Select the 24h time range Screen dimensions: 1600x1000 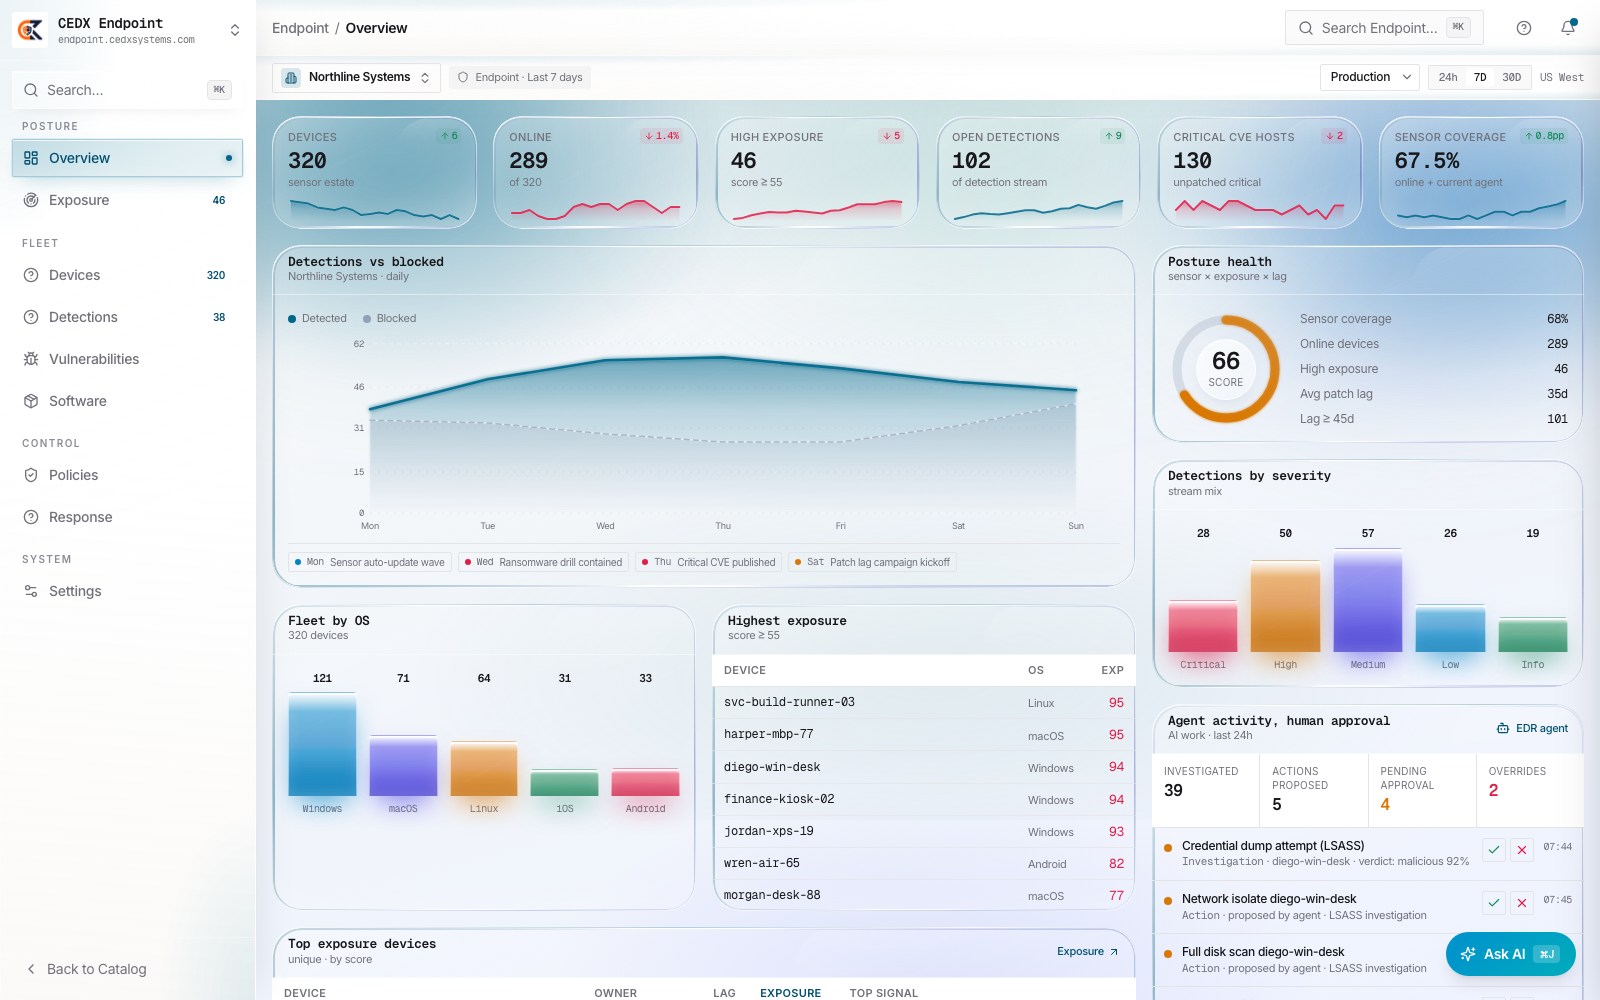tap(1448, 77)
